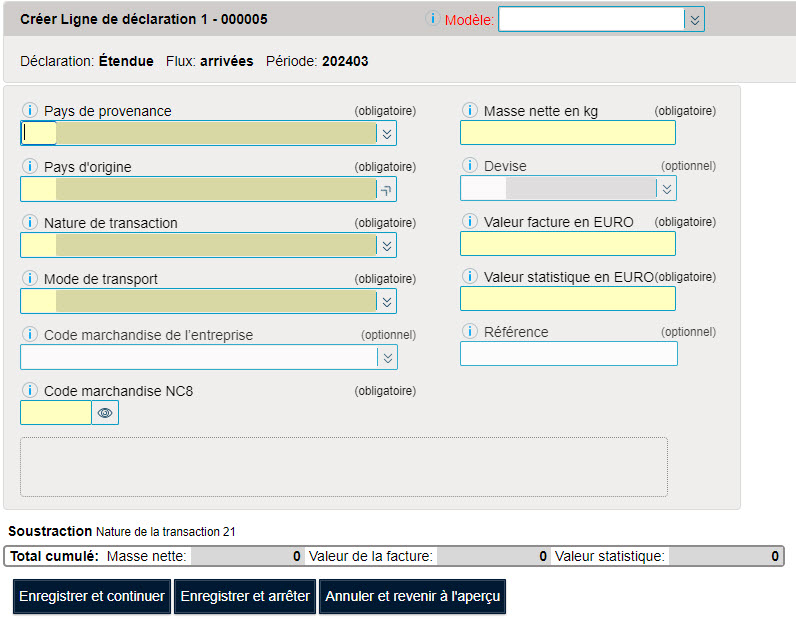Show info for Devise

click(x=470, y=165)
